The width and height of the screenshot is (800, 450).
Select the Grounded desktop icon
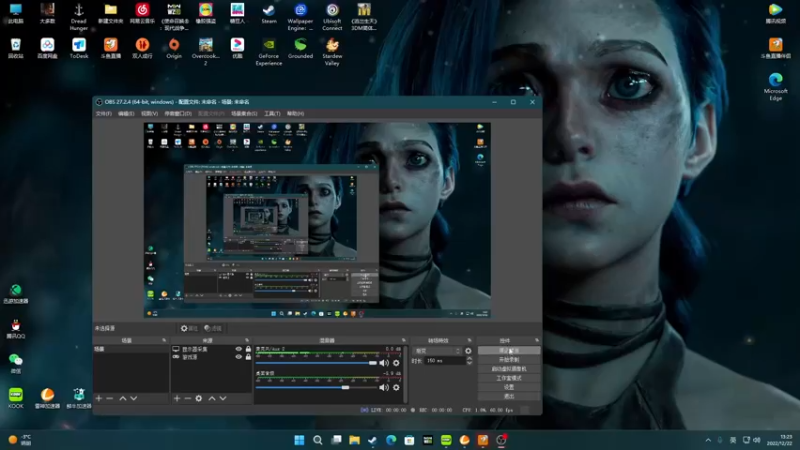tap(300, 48)
